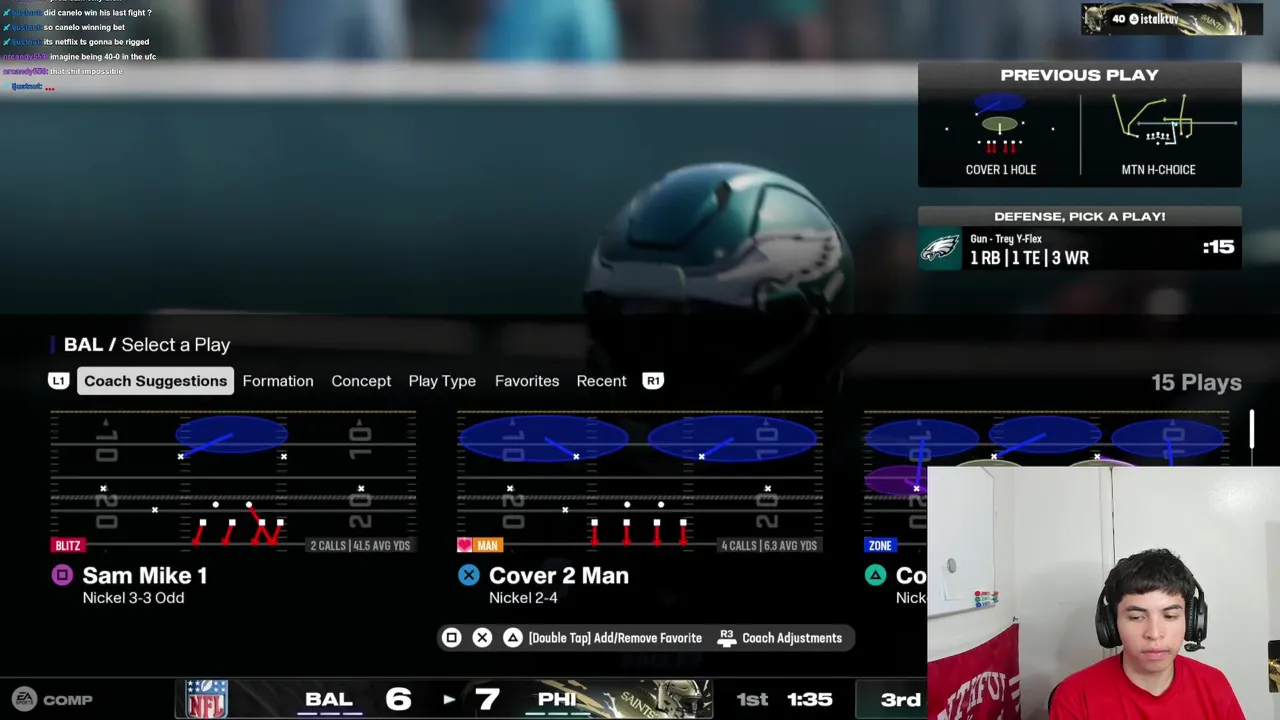The width and height of the screenshot is (1280, 720).
Task: Select the R1 bumper icon
Action: coord(653,381)
